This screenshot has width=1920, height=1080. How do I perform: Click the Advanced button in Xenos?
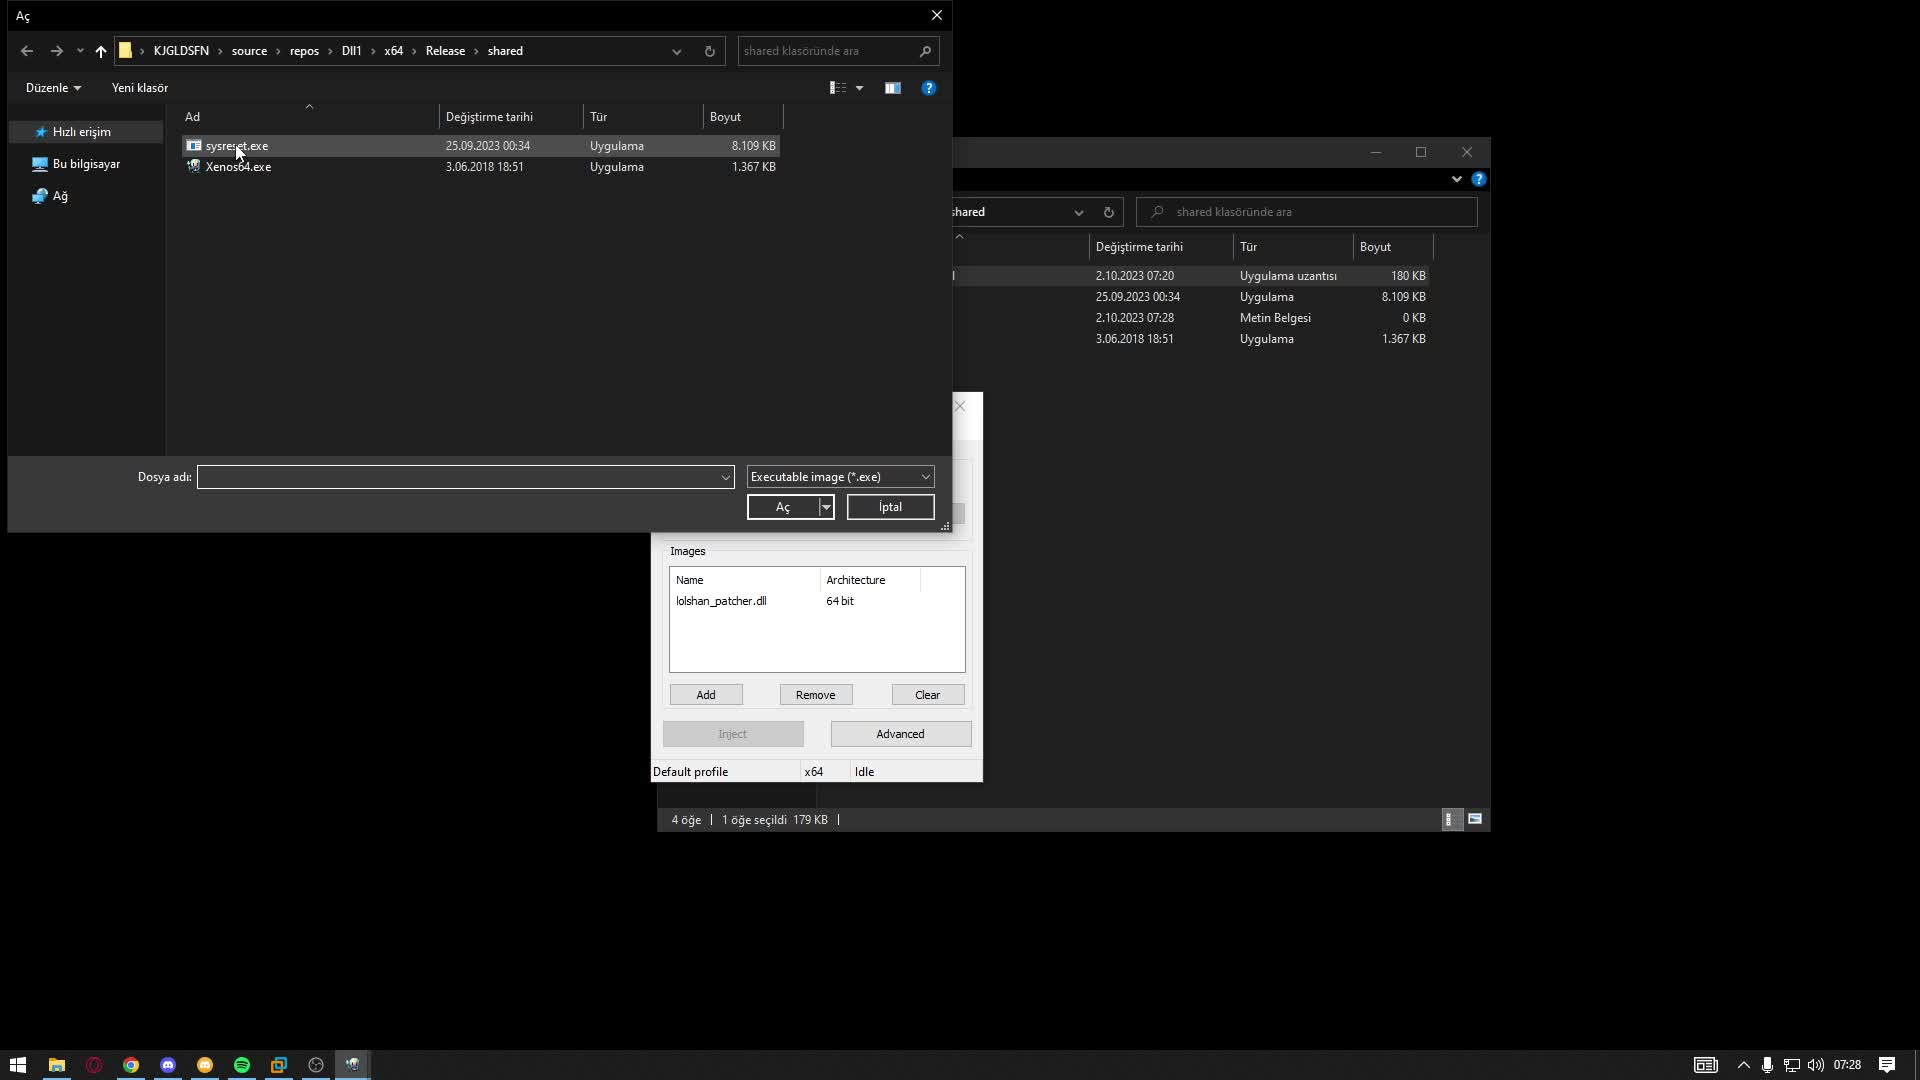[900, 733]
